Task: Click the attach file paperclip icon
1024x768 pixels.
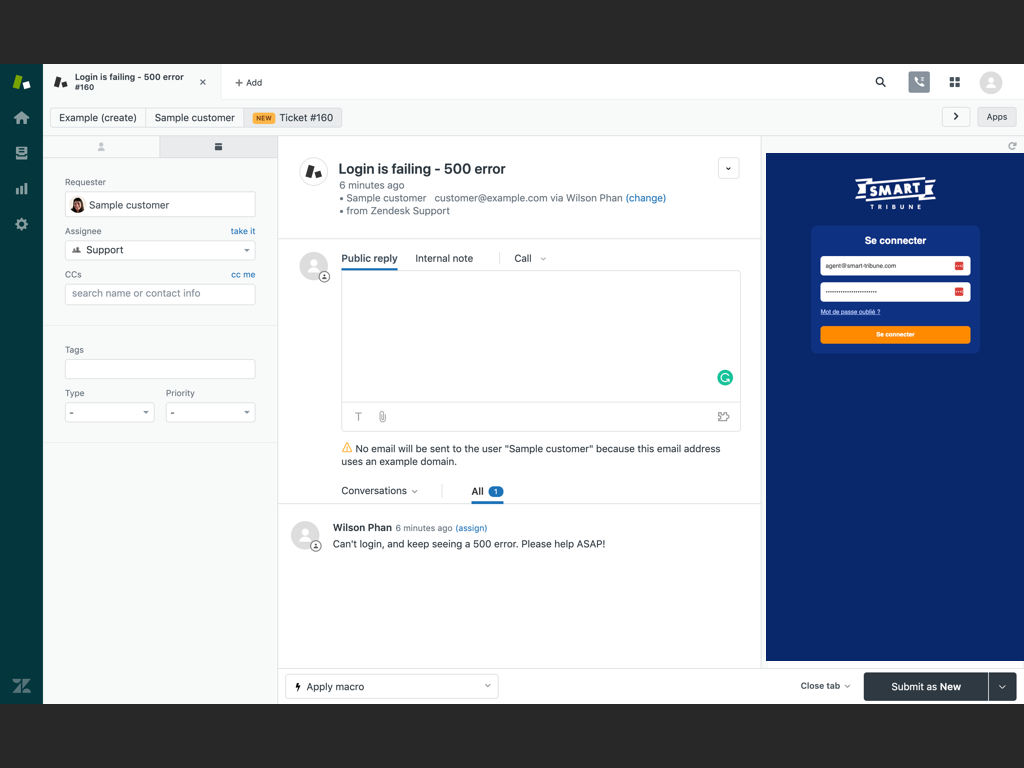Action: click(x=382, y=417)
